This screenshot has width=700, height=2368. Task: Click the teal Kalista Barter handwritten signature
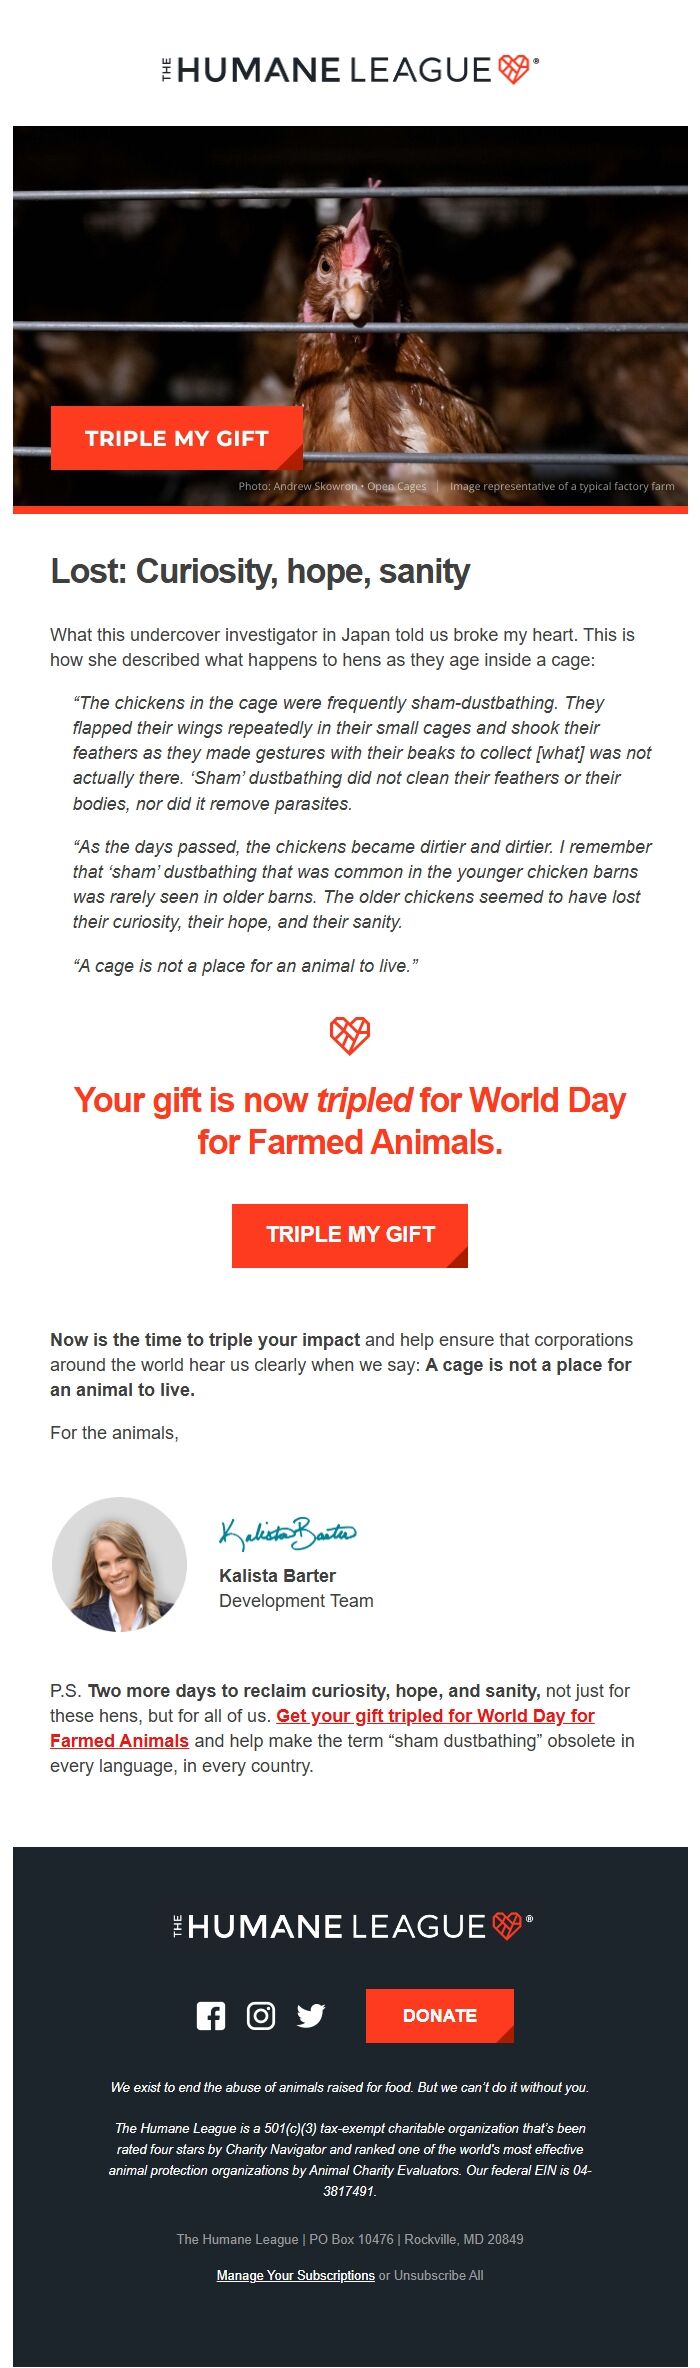pos(287,1533)
